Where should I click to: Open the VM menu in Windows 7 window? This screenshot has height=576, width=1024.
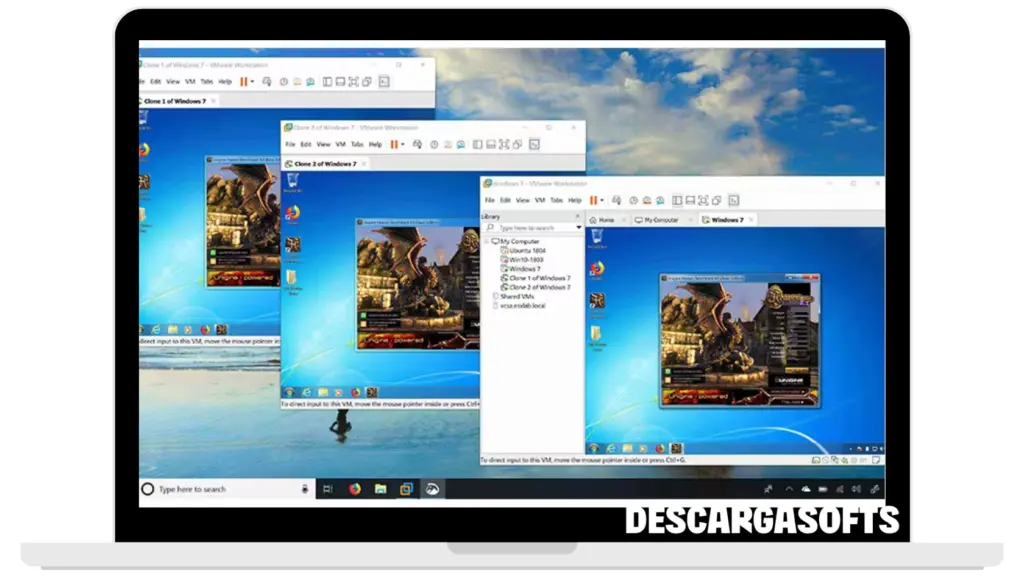(539, 200)
